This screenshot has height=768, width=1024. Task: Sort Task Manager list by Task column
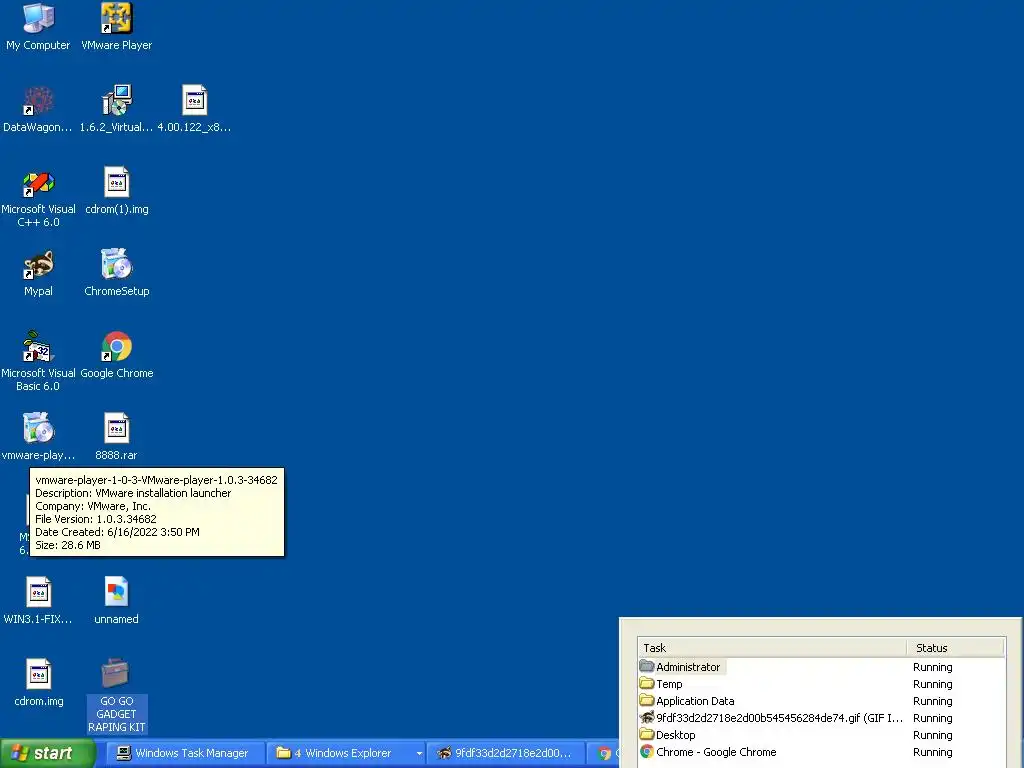(x=772, y=648)
